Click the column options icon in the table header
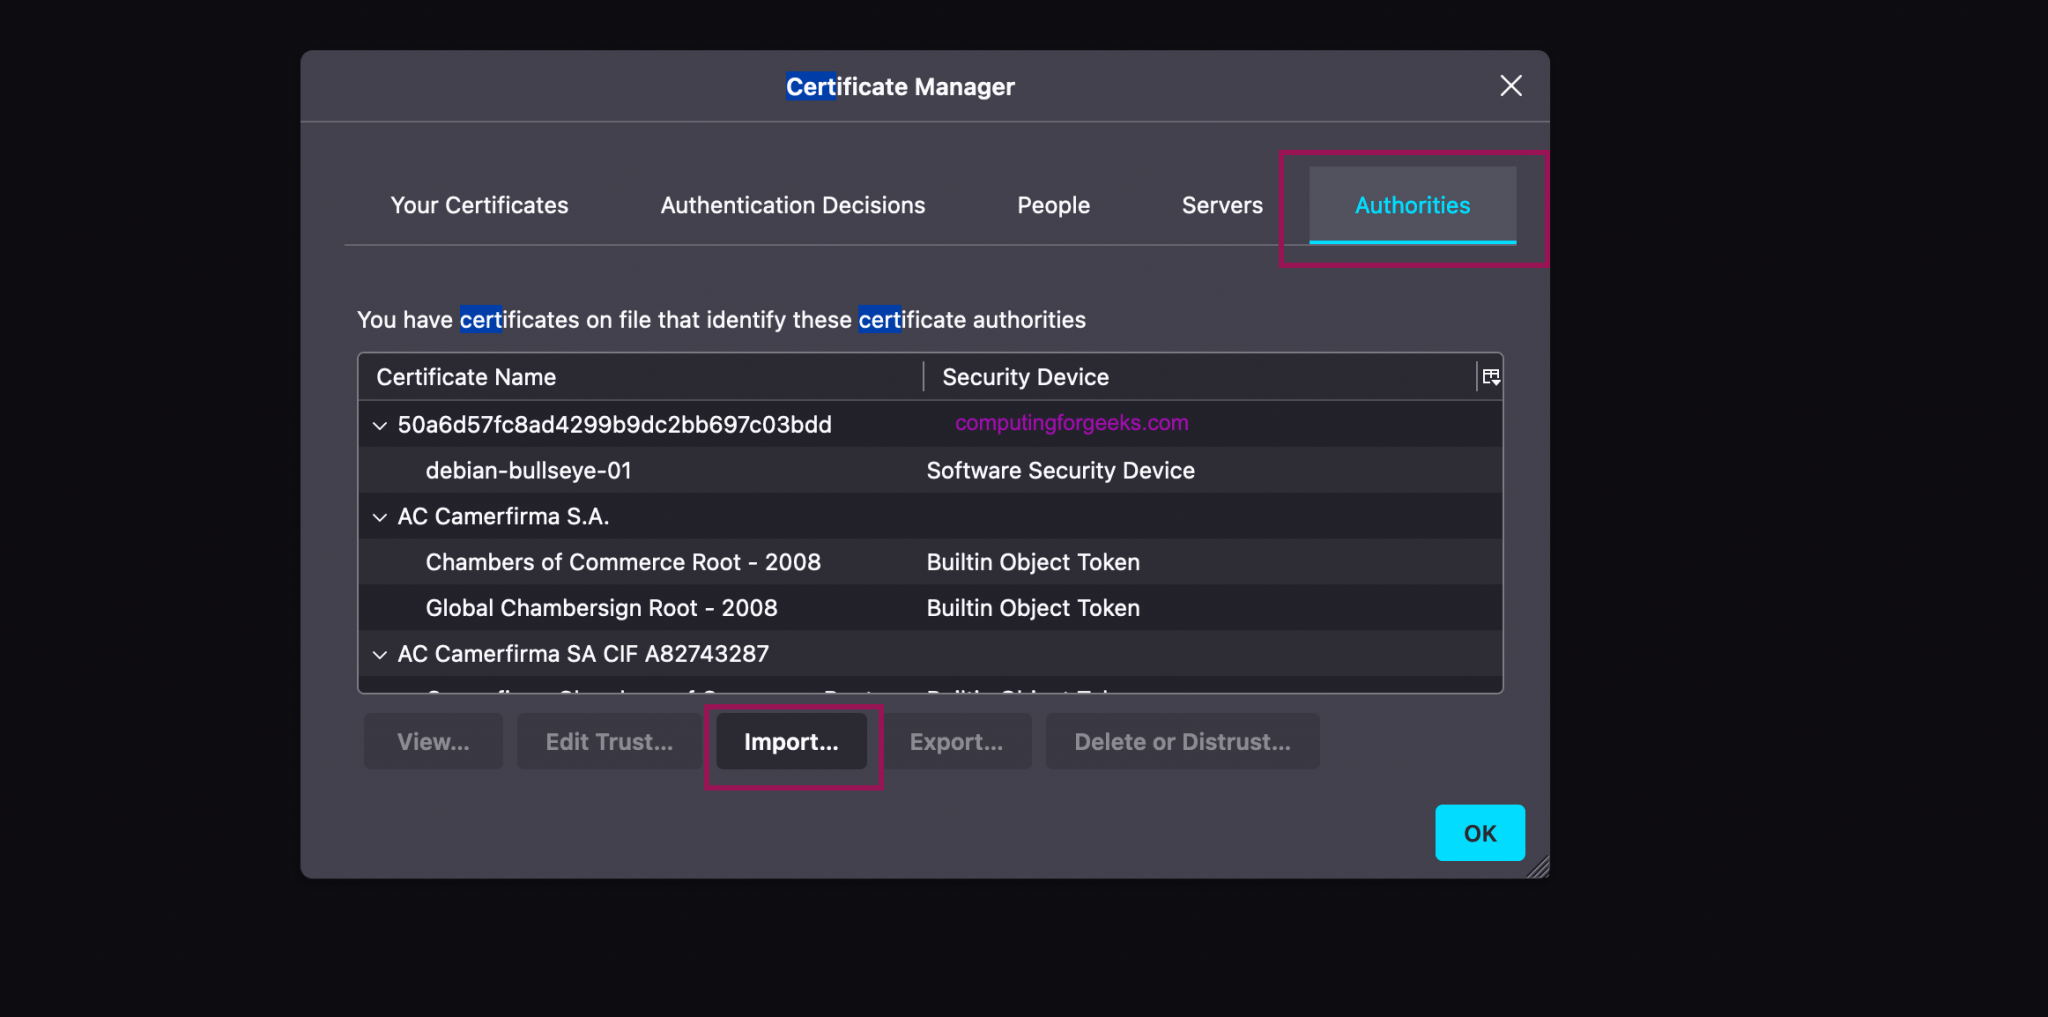 1491,376
